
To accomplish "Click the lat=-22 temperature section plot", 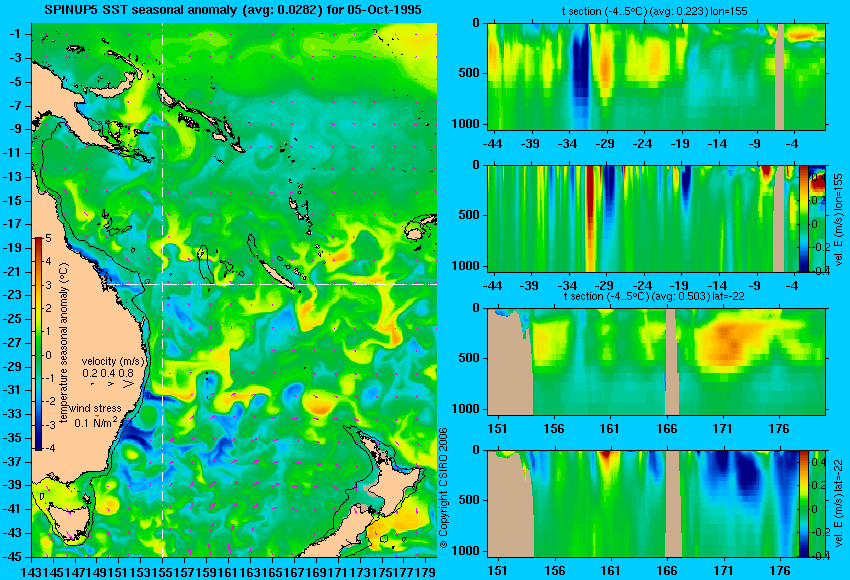I will click(657, 362).
